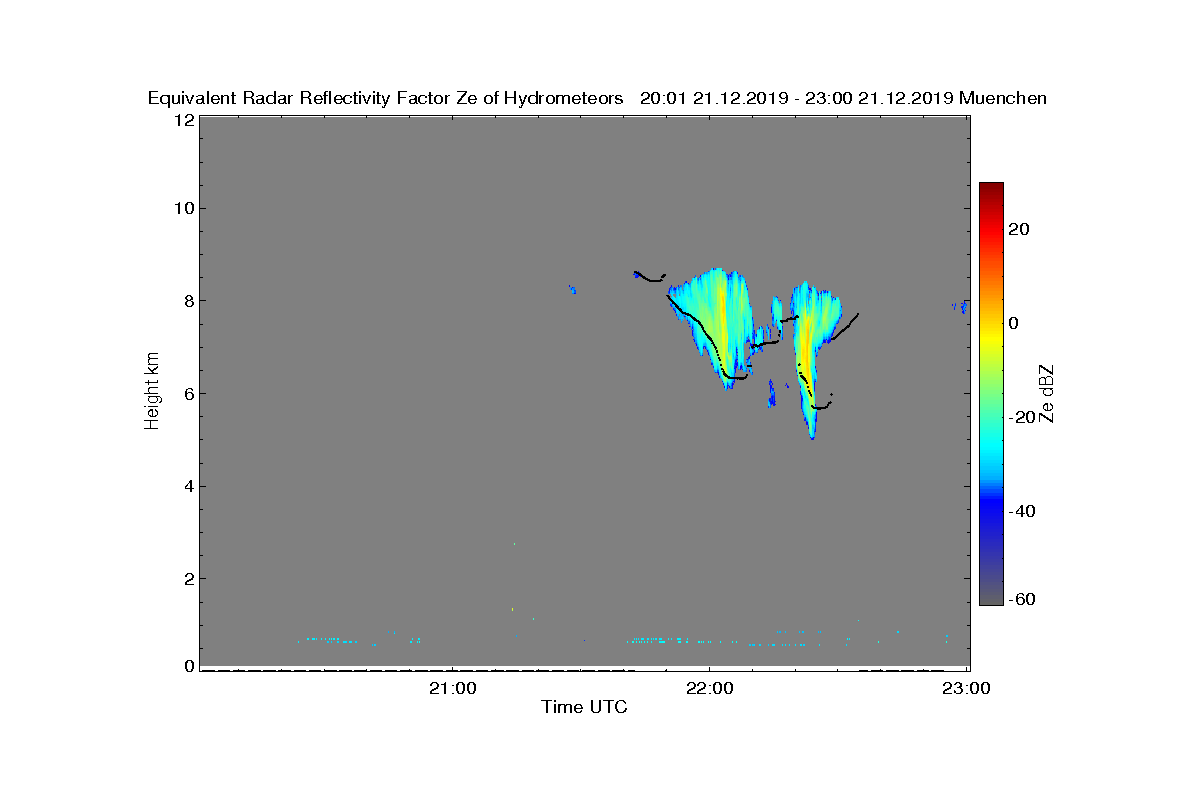
Task: Click the 21:00 time tick label
Action: (453, 688)
